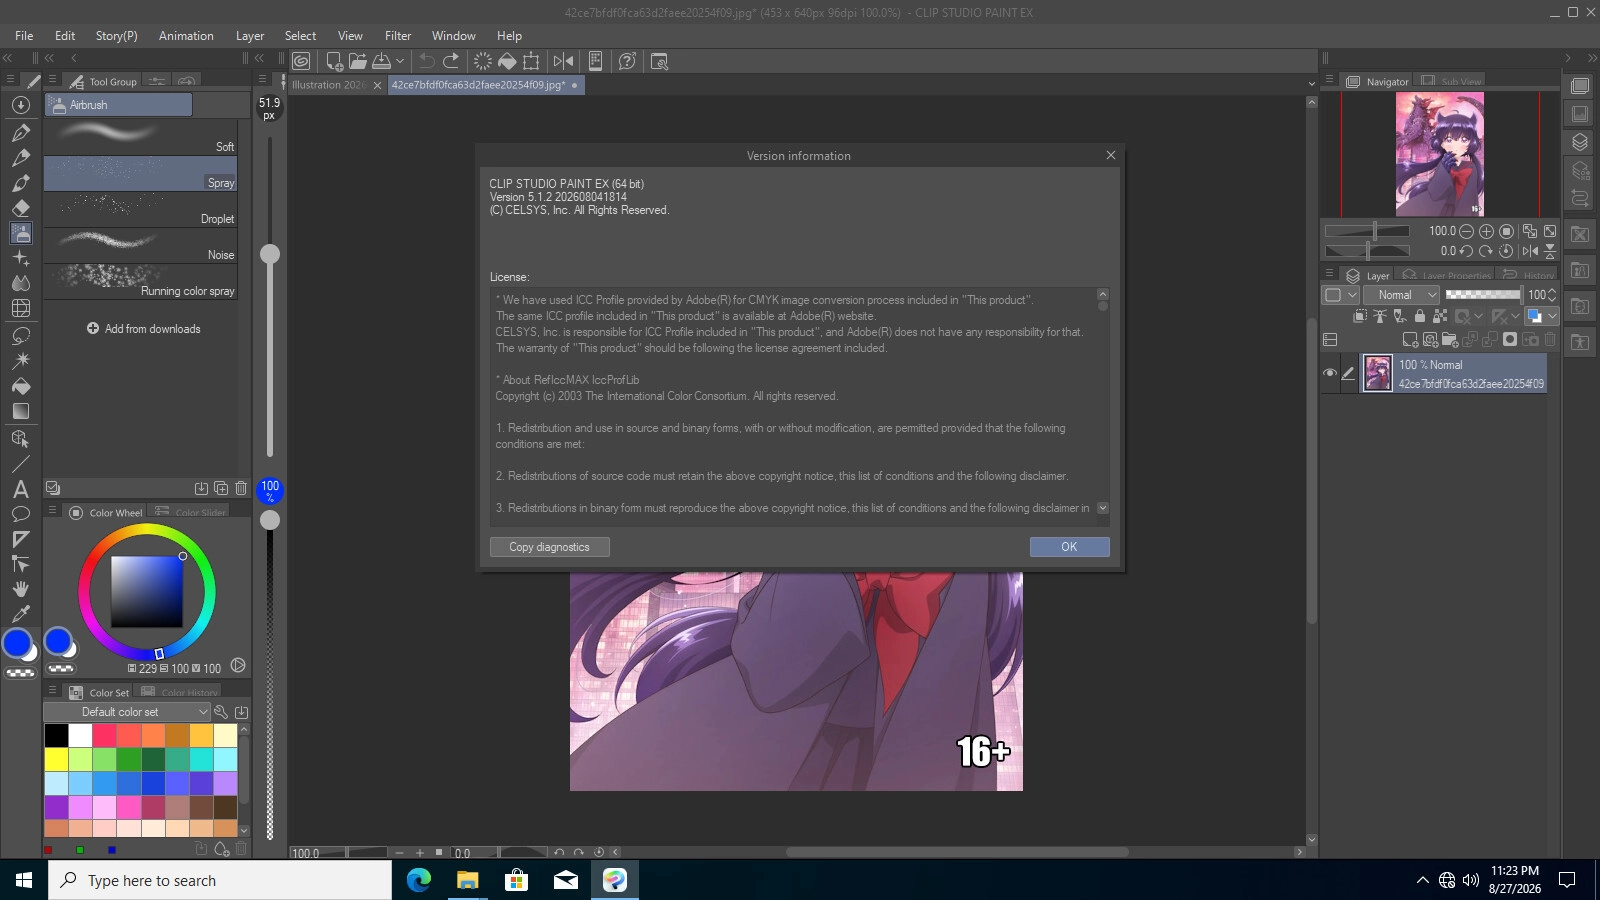
Task: Click the layer opacity slider
Action: (1483, 295)
